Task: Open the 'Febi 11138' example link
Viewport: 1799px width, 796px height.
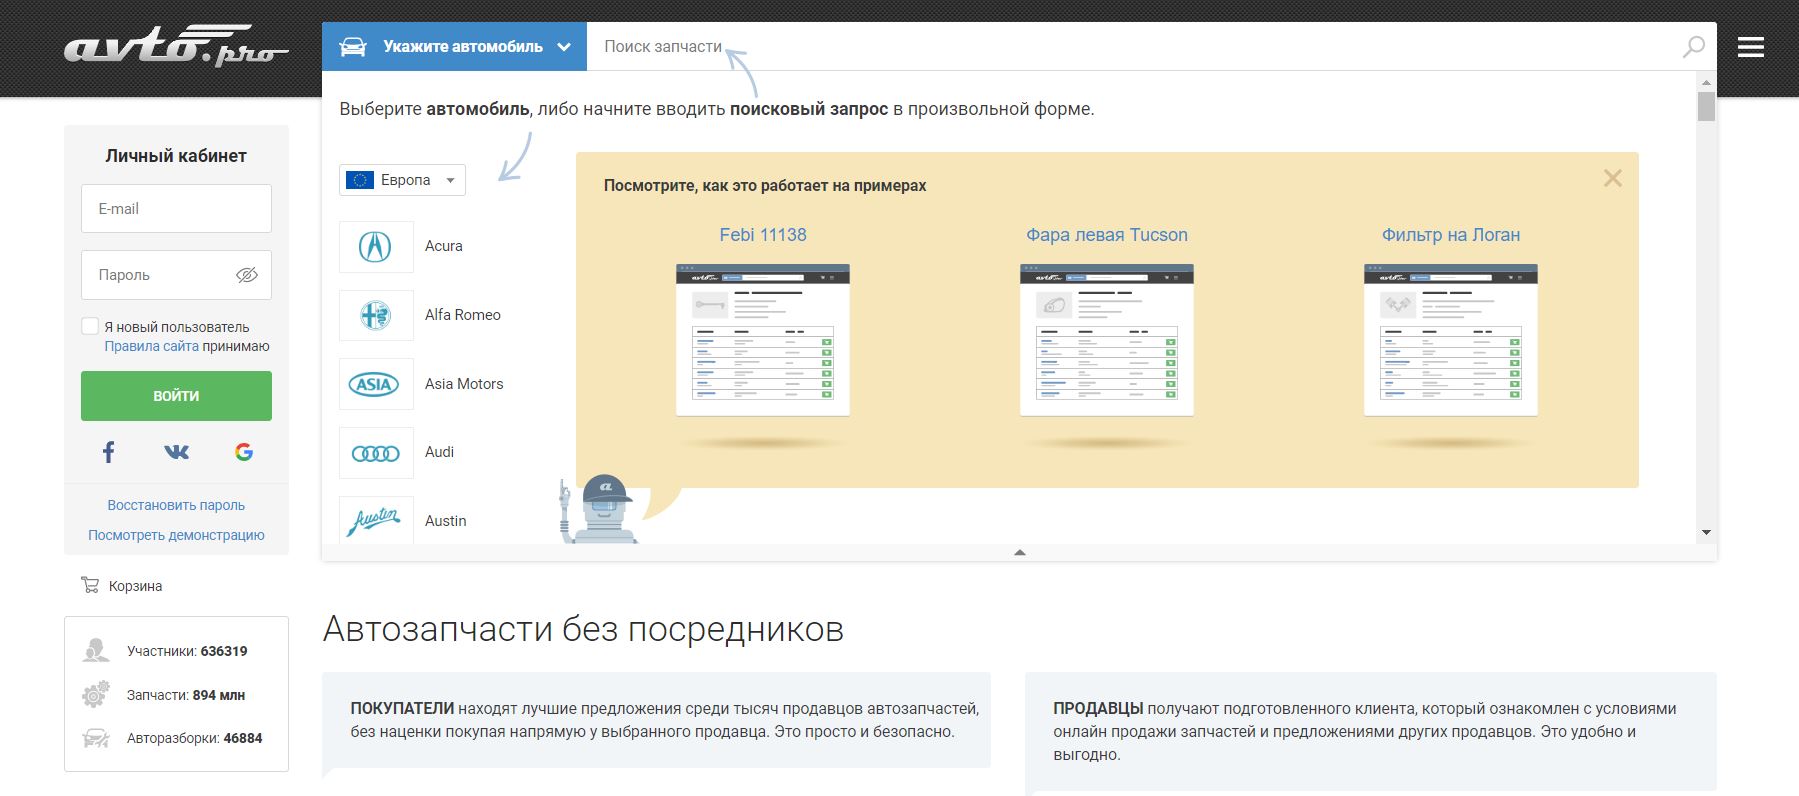Action: pos(763,235)
